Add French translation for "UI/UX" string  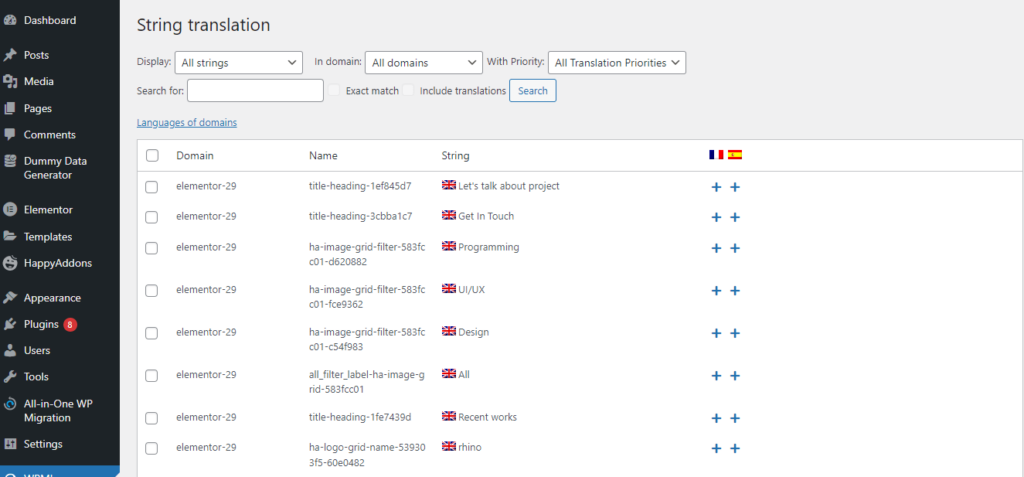pyautogui.click(x=716, y=291)
